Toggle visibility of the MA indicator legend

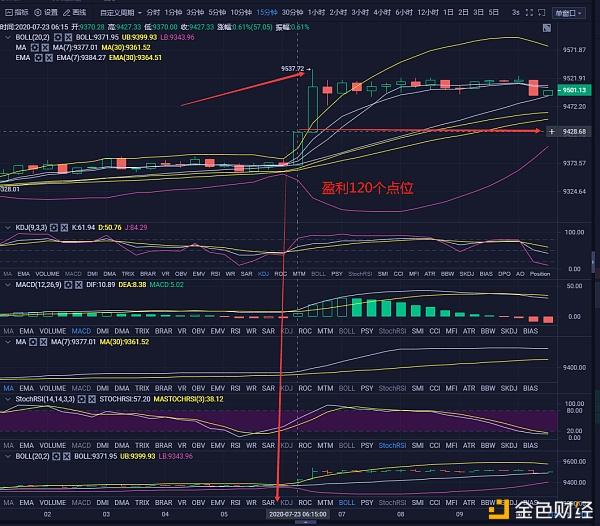tap(33, 46)
